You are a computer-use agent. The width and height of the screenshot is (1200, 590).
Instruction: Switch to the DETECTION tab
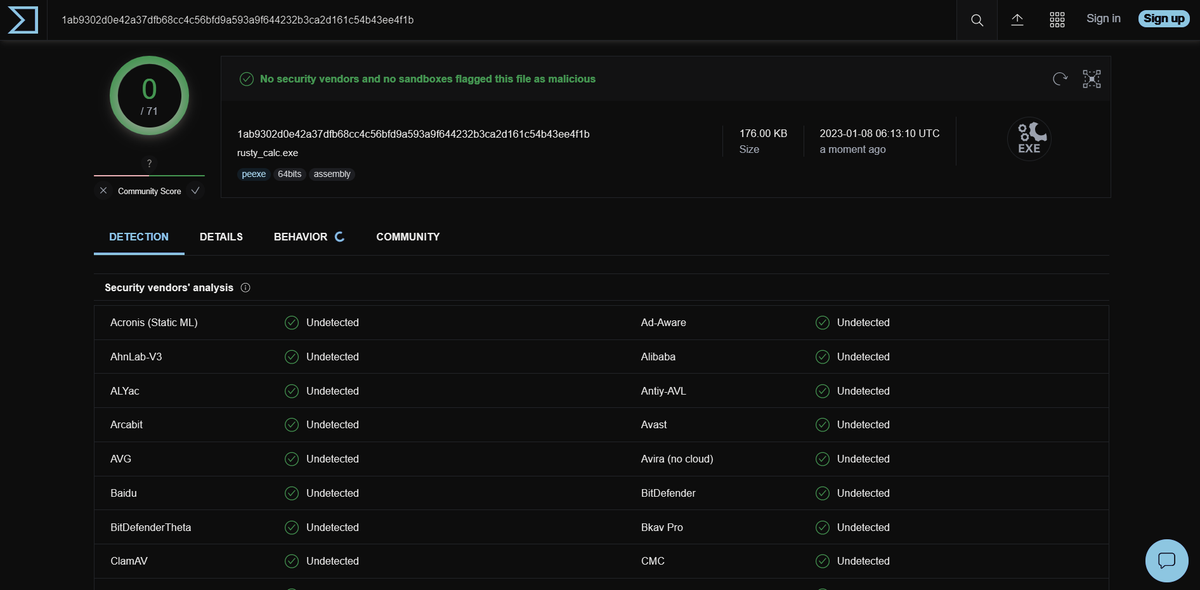click(139, 237)
